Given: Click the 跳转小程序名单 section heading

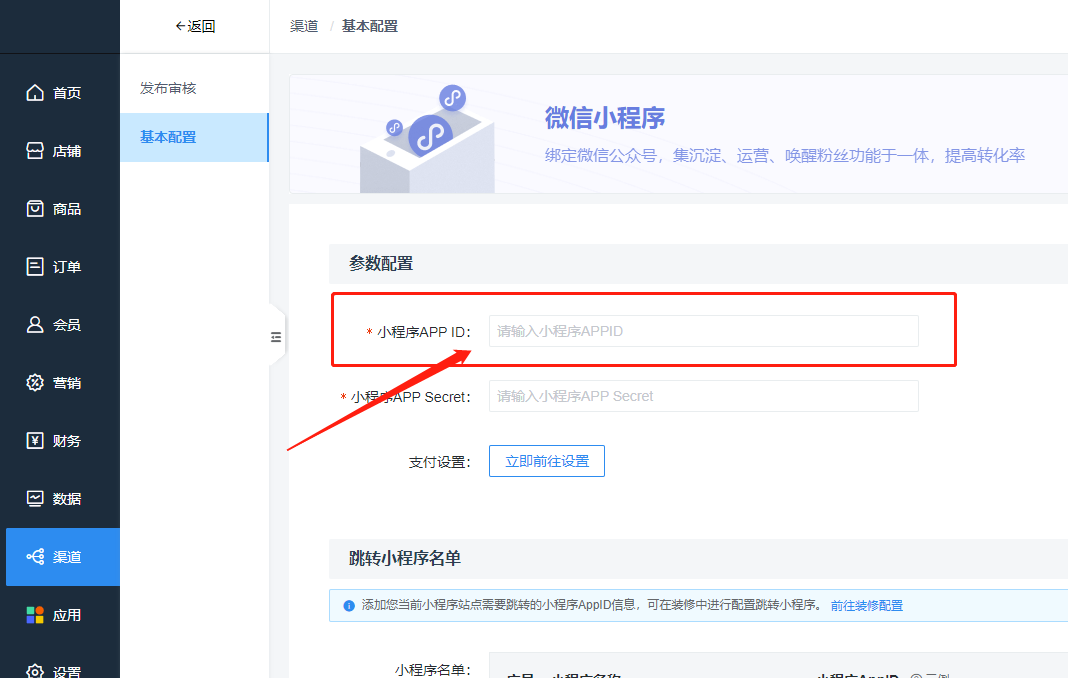Looking at the screenshot, I should (x=405, y=558).
